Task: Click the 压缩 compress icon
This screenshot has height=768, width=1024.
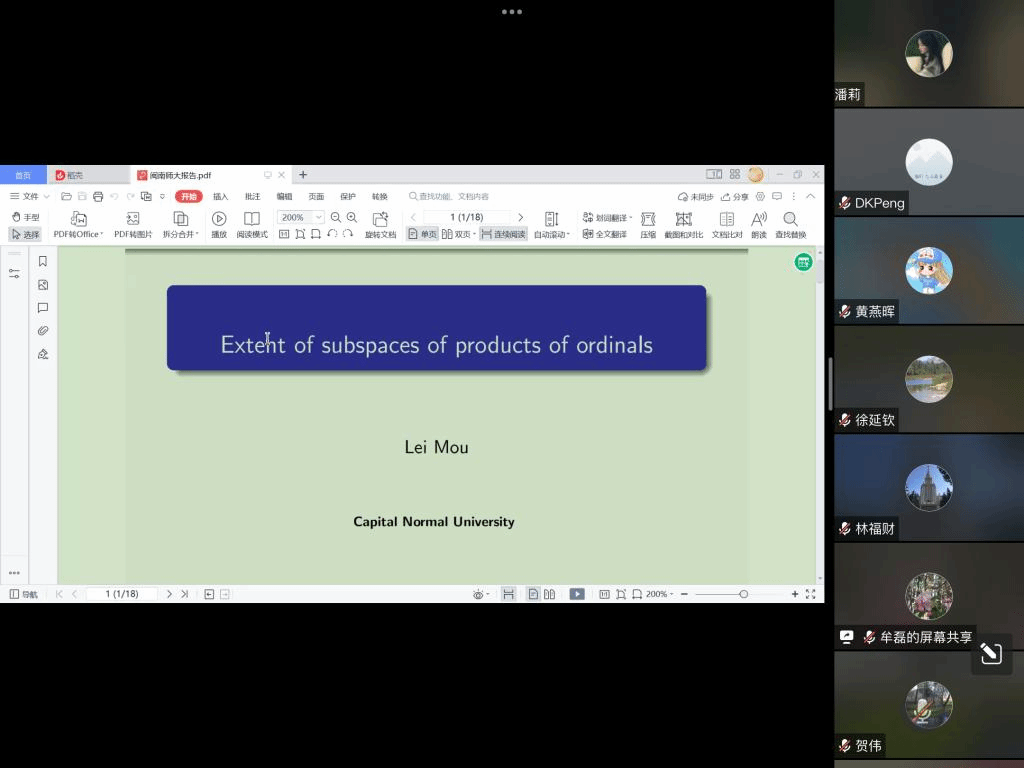Action: click(x=648, y=219)
